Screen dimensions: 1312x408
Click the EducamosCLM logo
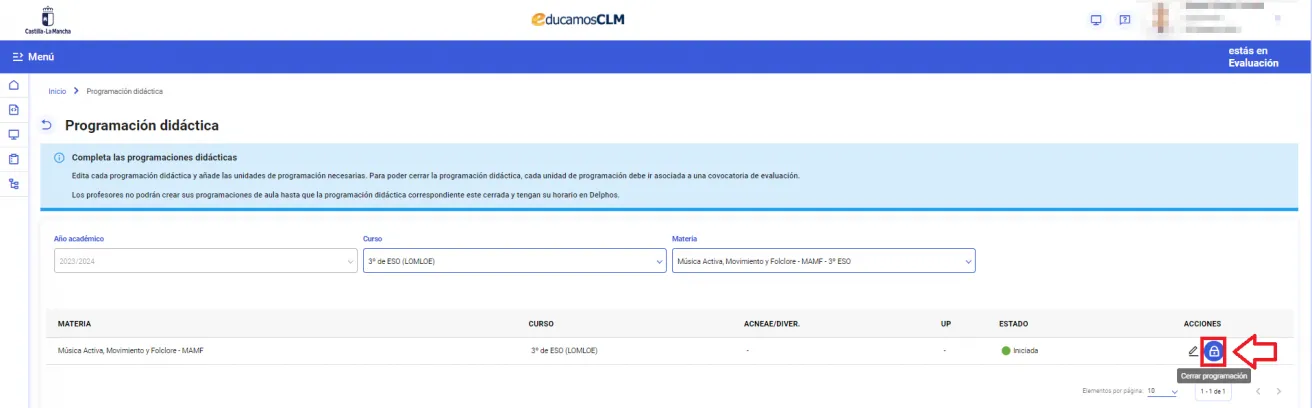578,20
